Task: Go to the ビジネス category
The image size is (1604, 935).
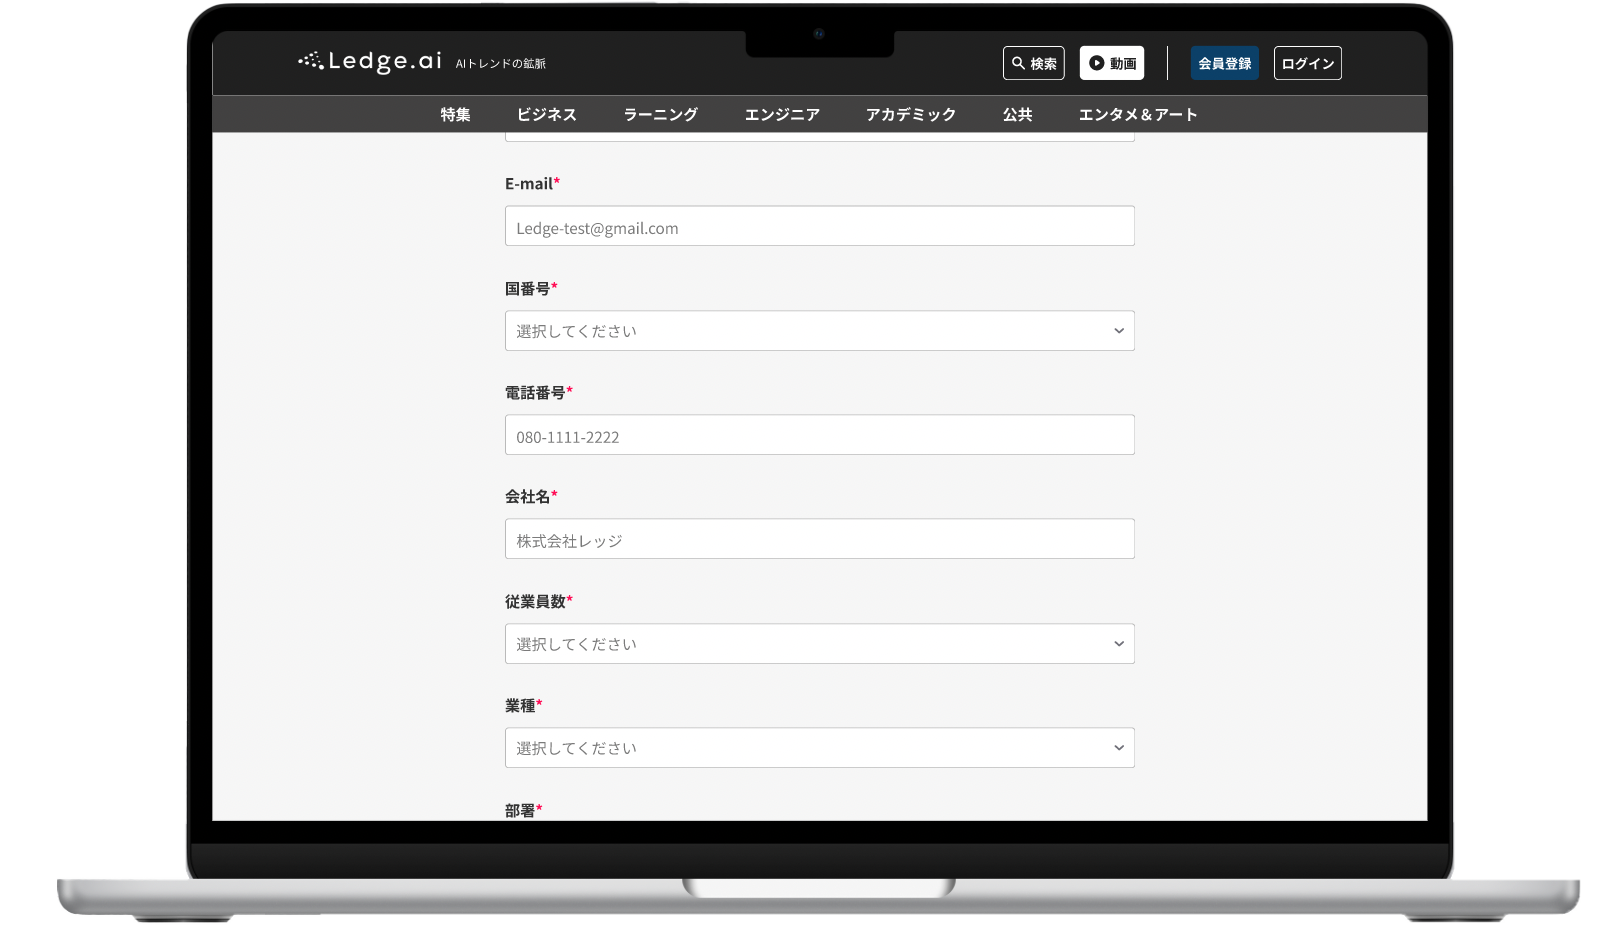Action: tap(546, 115)
